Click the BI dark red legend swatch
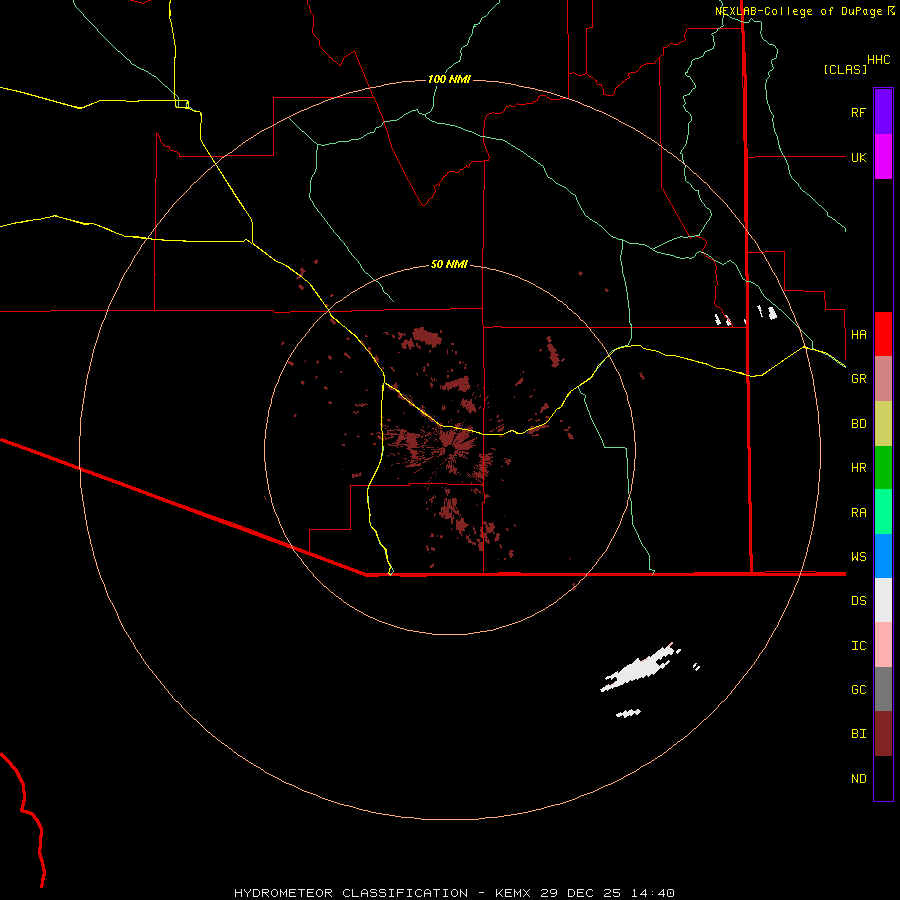Screen dimensions: 900x900 click(x=883, y=734)
